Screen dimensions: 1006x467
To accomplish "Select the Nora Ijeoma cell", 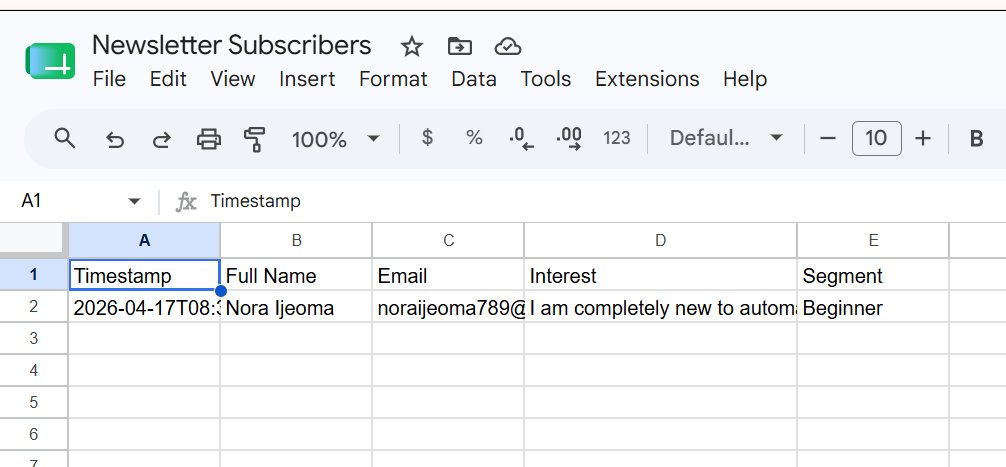I will click(x=296, y=307).
